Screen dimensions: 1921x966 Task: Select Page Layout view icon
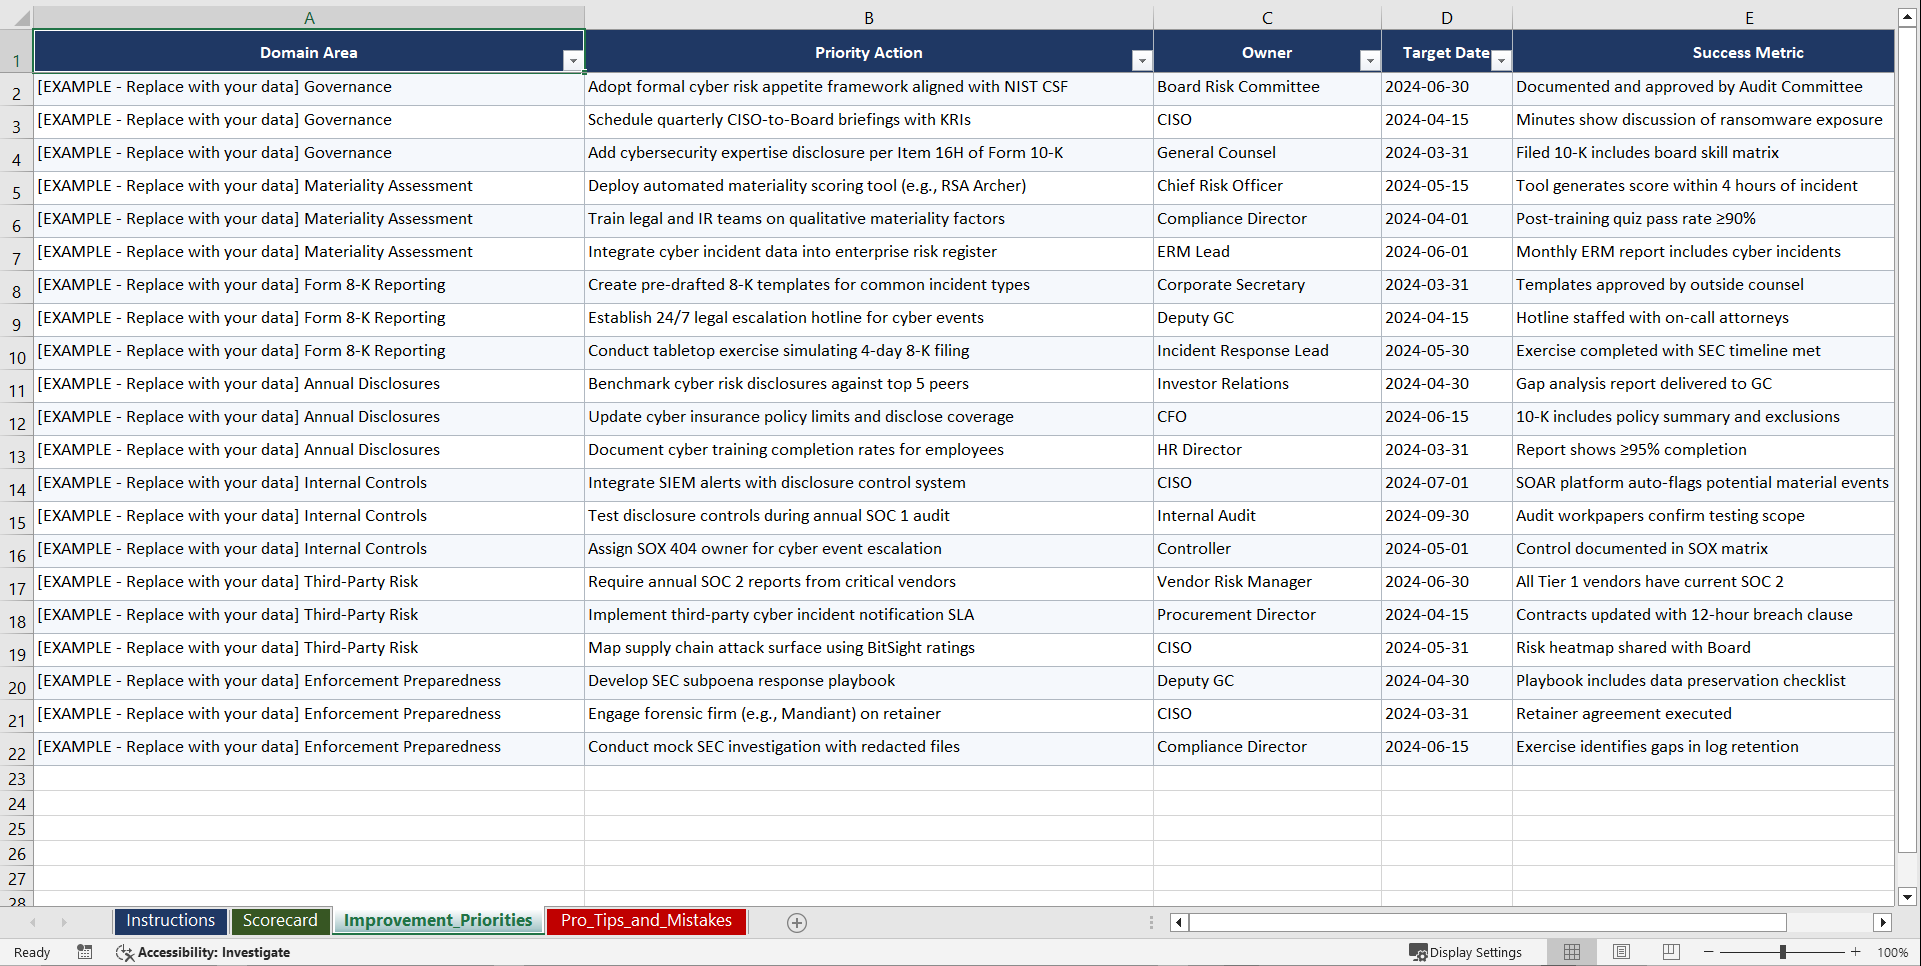coord(1621,952)
